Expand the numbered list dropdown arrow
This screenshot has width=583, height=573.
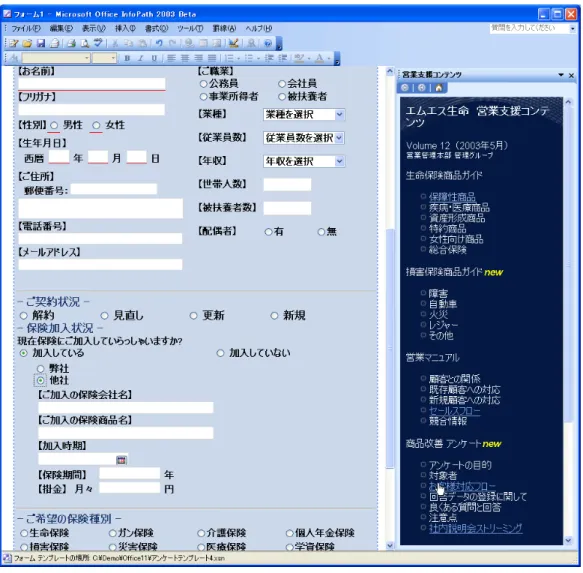(239, 58)
